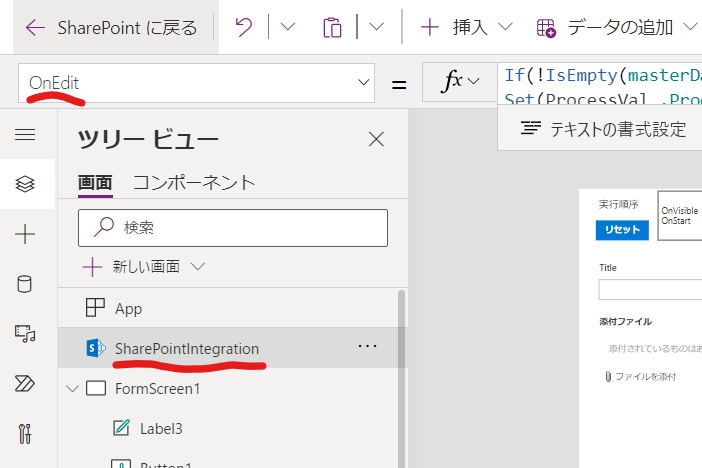The image size is (702, 468).
Task: Click the undo icon
Action: pyautogui.click(x=244, y=27)
